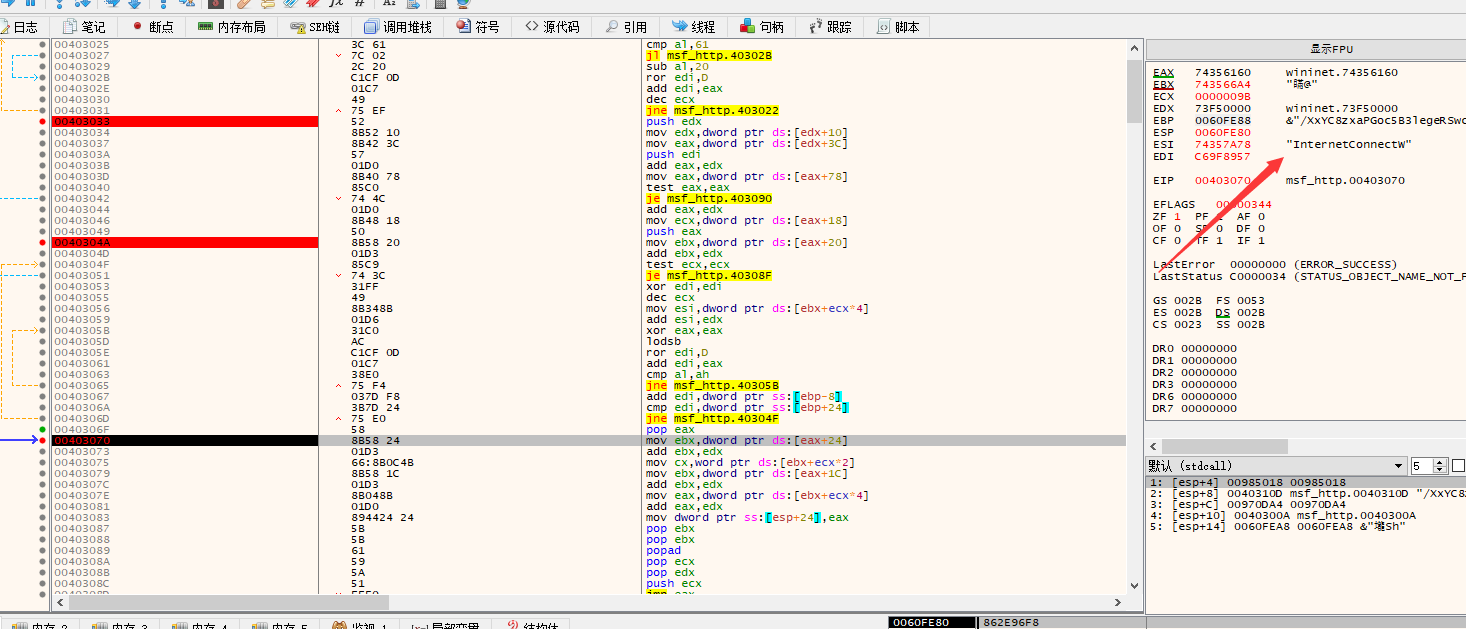Select the ESP register value 0060FE80

pos(1222,132)
